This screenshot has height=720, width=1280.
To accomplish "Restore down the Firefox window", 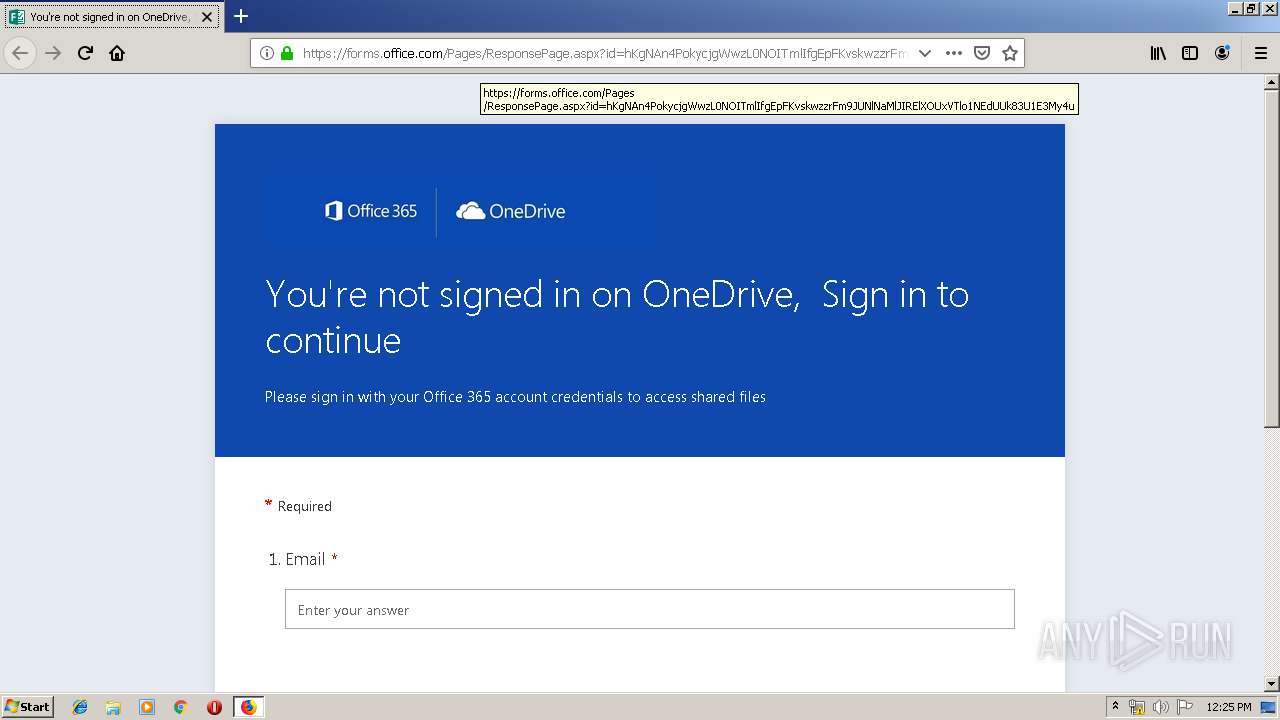I will (1251, 8).
